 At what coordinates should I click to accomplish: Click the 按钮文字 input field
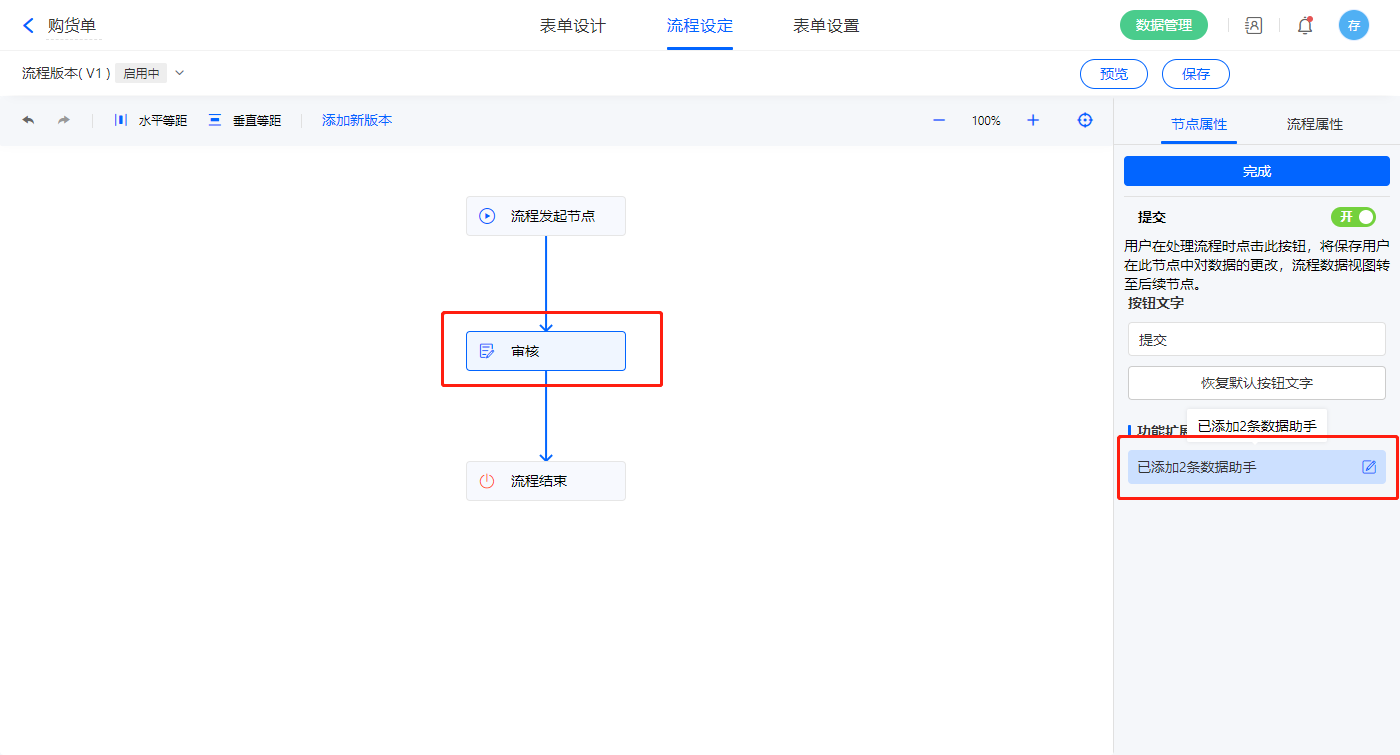coord(1256,339)
